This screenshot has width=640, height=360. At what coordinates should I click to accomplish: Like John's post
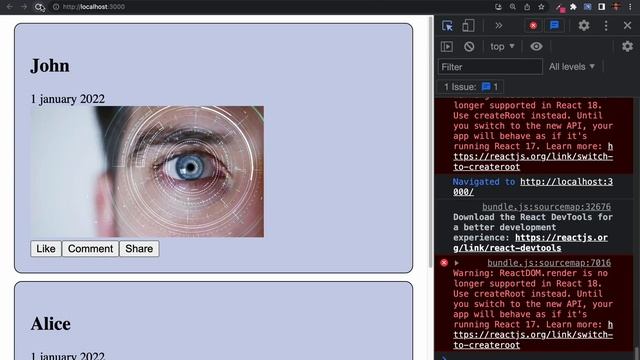point(46,249)
